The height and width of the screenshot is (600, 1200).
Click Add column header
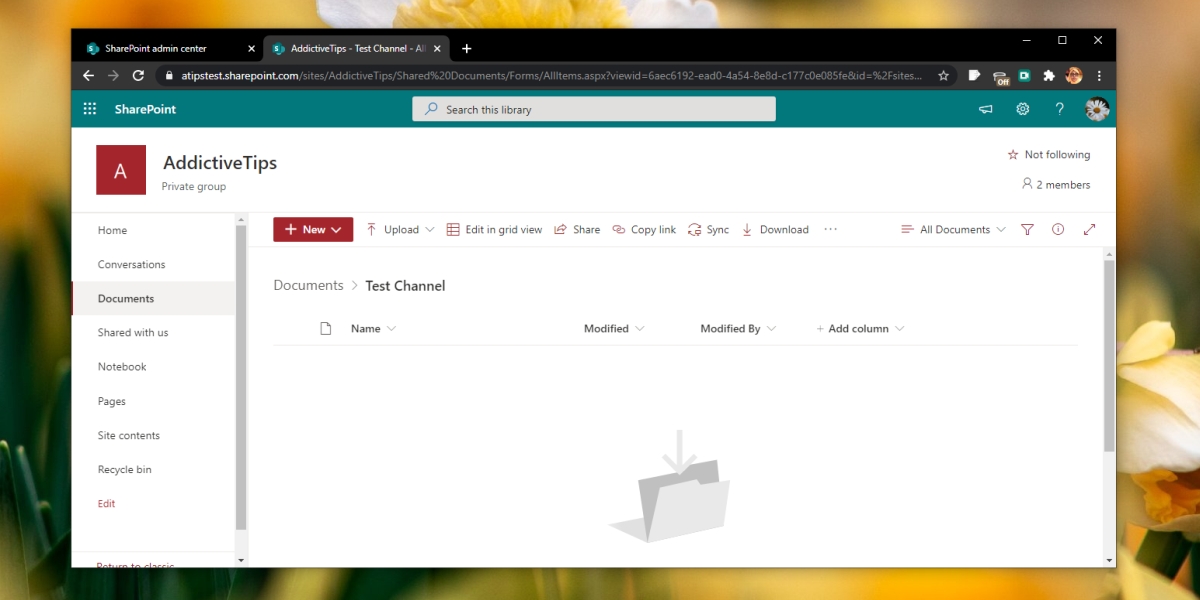click(860, 329)
